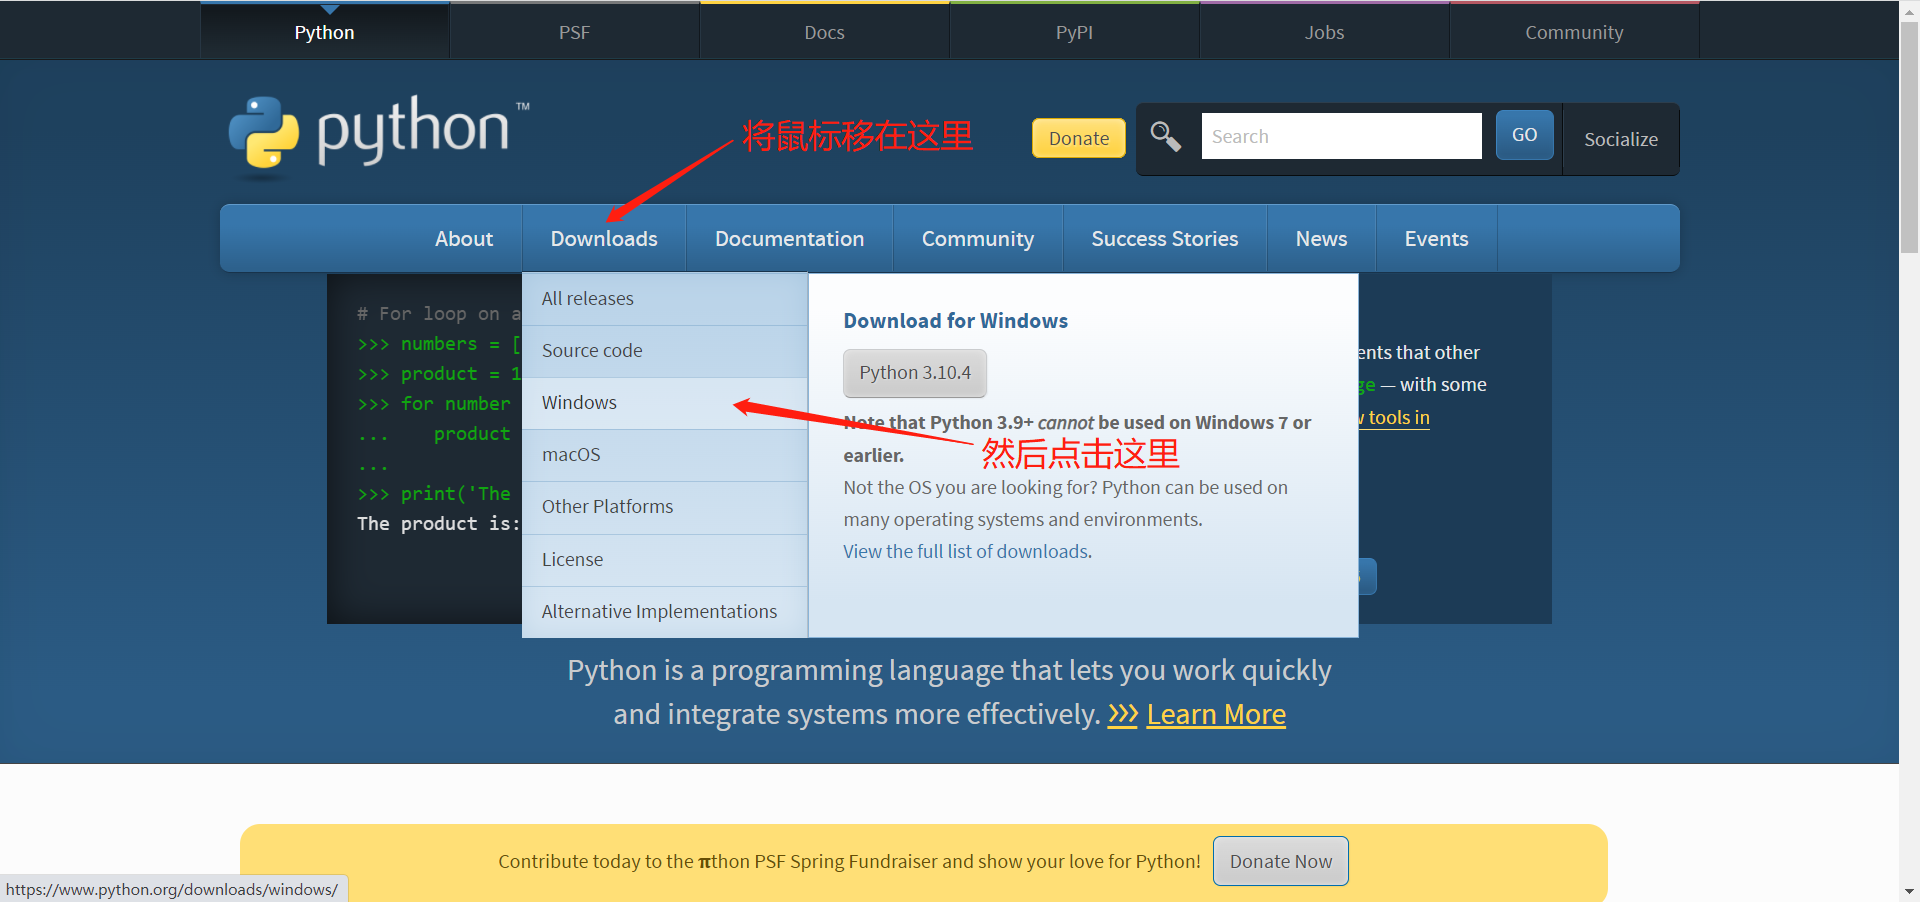1920x902 pixels.
Task: Open the About navigation menu
Action: point(464,238)
